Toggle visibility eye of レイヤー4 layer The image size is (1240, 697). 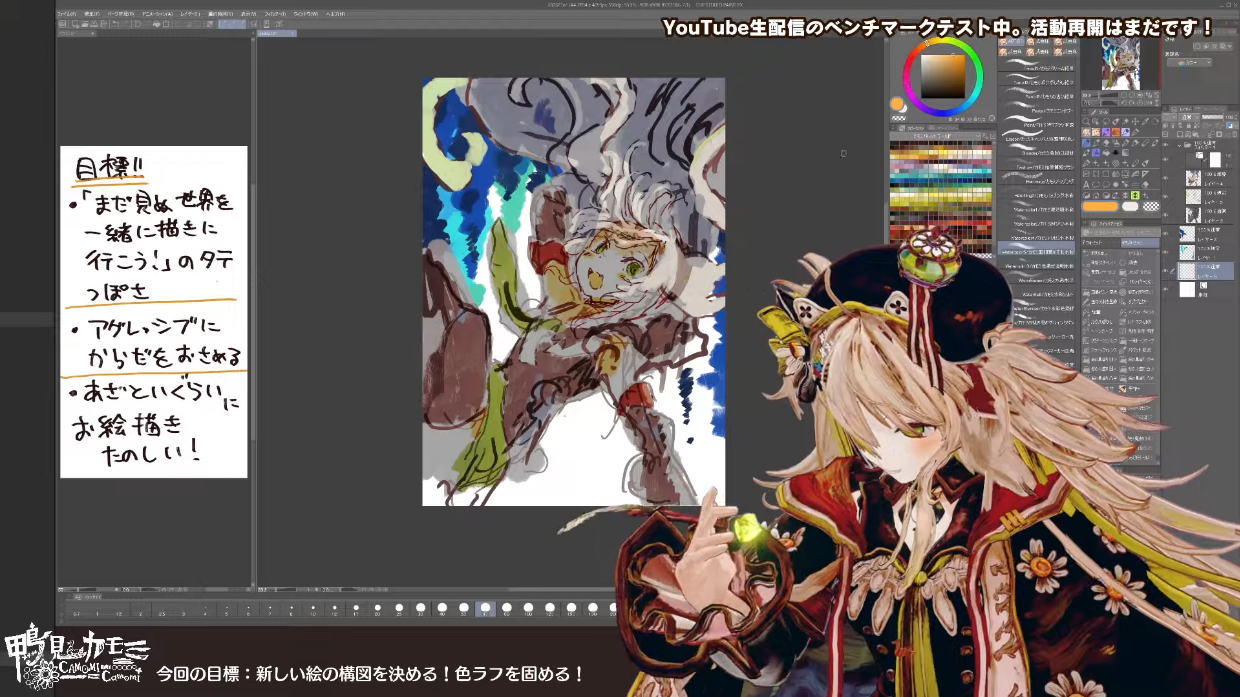[1165, 178]
